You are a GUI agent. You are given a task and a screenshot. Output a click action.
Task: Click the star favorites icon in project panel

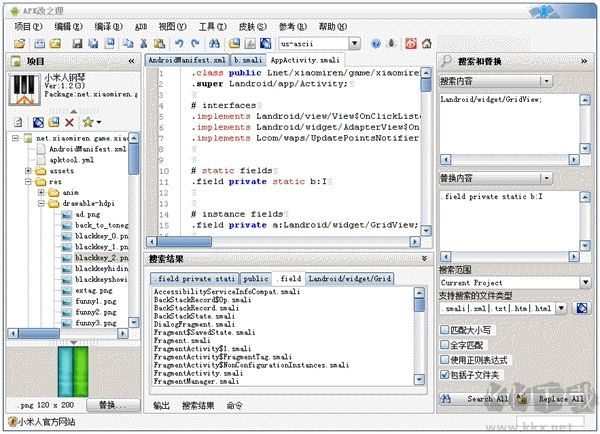point(88,122)
